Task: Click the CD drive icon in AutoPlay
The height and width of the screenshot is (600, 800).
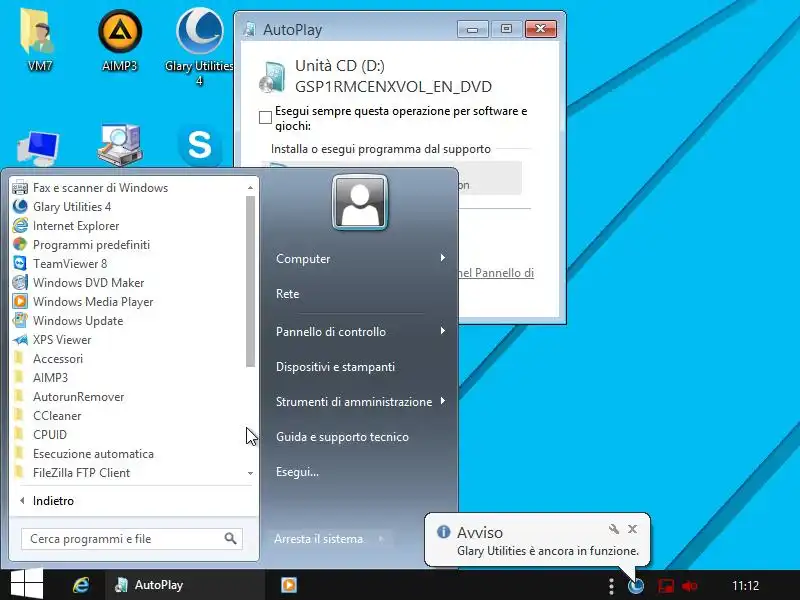Action: tap(272, 77)
